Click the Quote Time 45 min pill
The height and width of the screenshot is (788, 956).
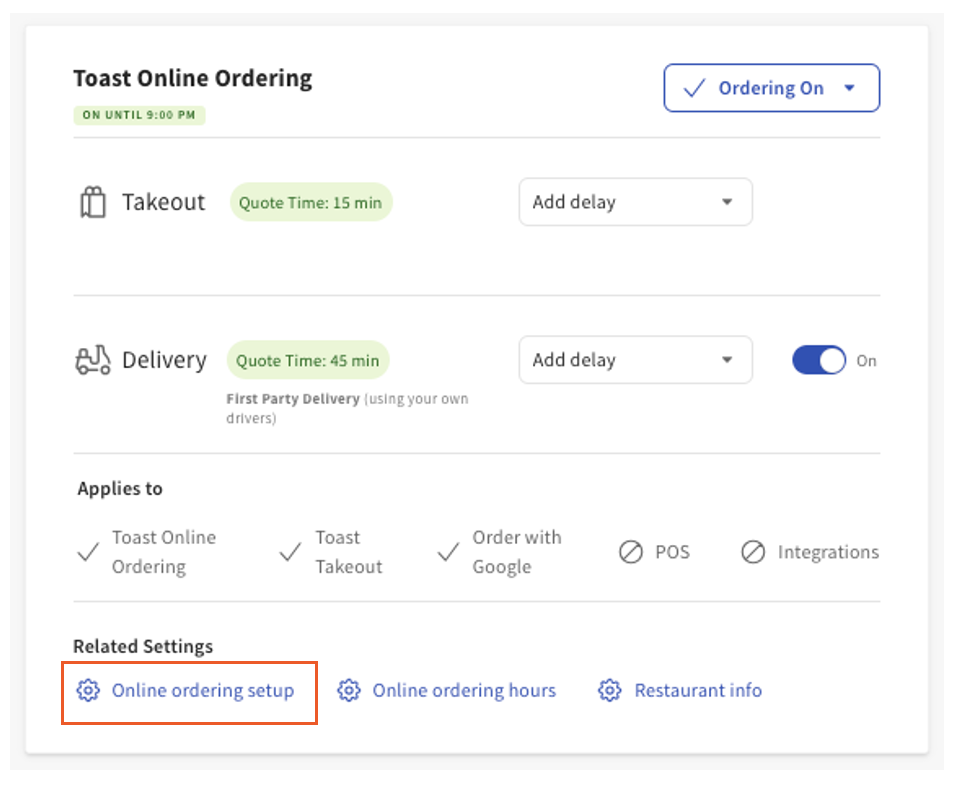tap(307, 359)
